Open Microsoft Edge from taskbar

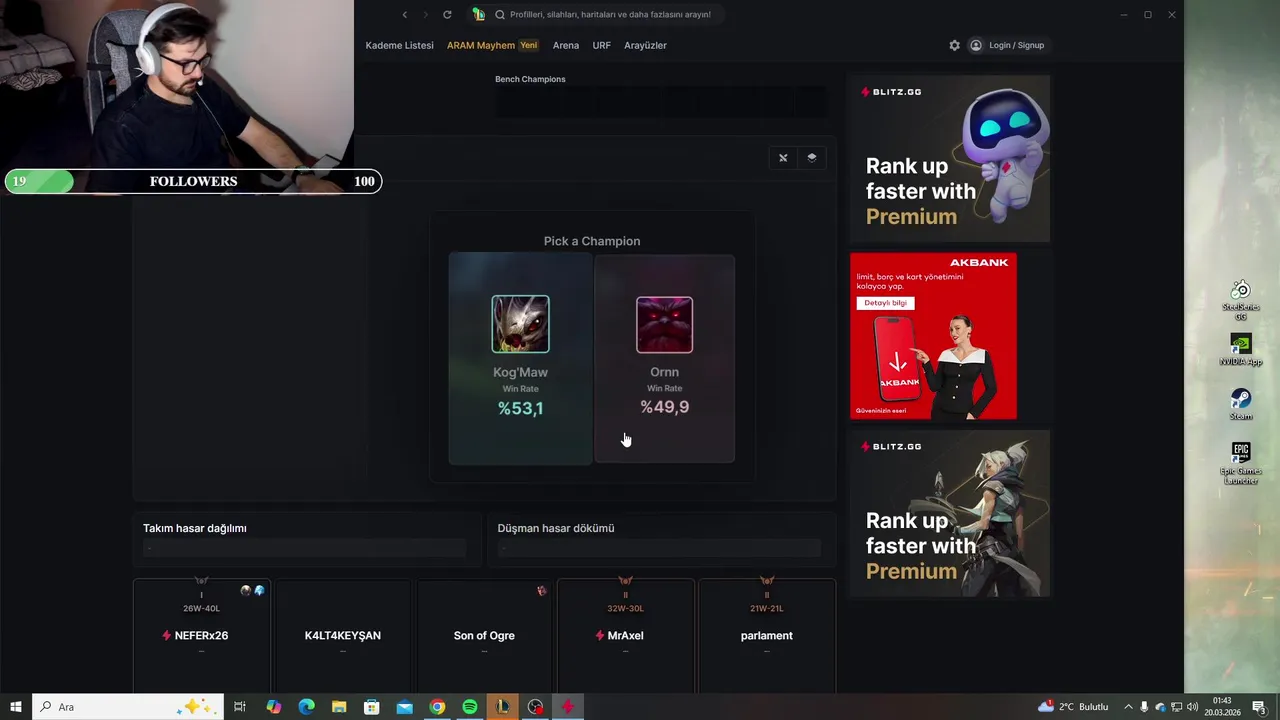click(306, 707)
